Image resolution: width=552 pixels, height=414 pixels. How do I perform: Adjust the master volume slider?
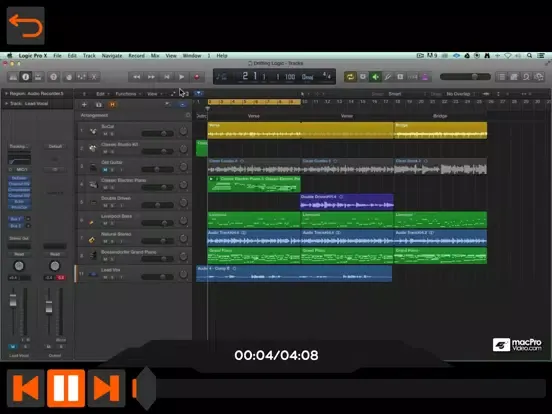click(x=465, y=76)
